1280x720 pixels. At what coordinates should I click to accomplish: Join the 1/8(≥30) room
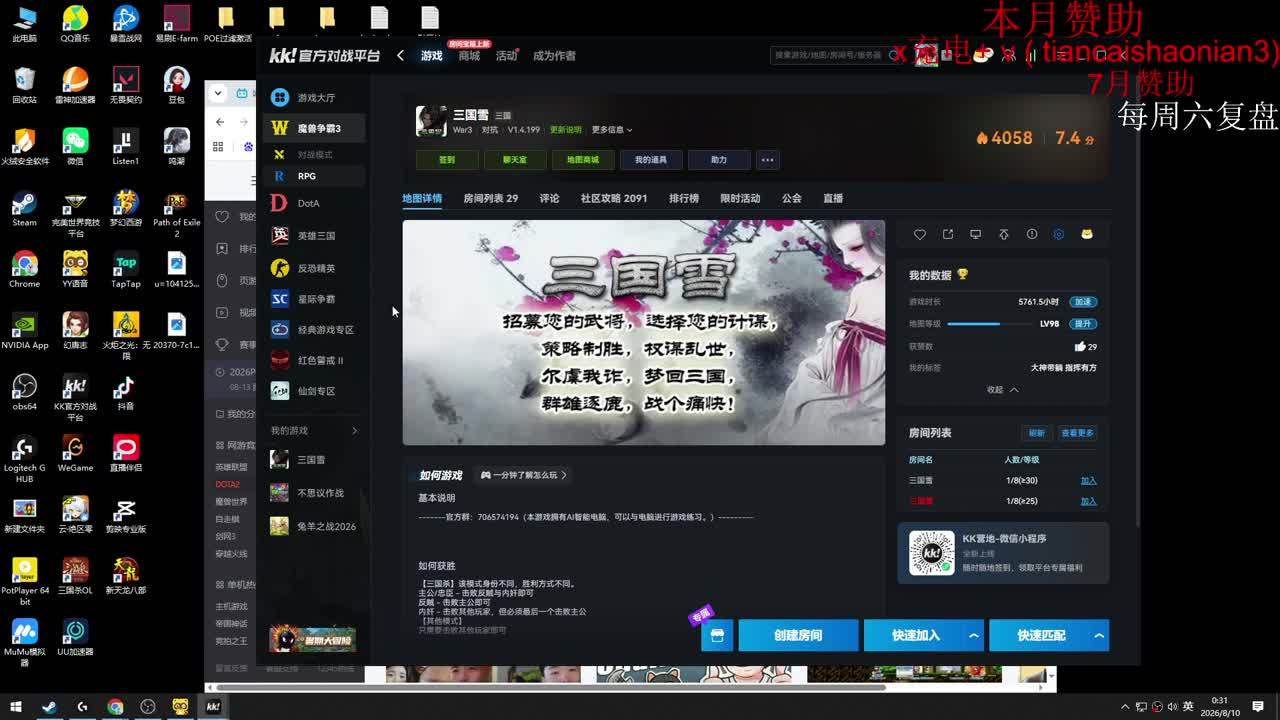pyautogui.click(x=1088, y=481)
